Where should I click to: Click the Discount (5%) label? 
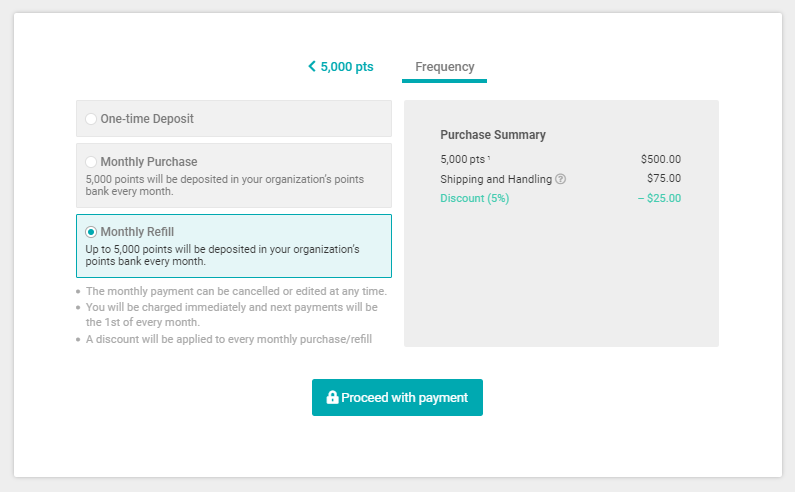coord(475,198)
